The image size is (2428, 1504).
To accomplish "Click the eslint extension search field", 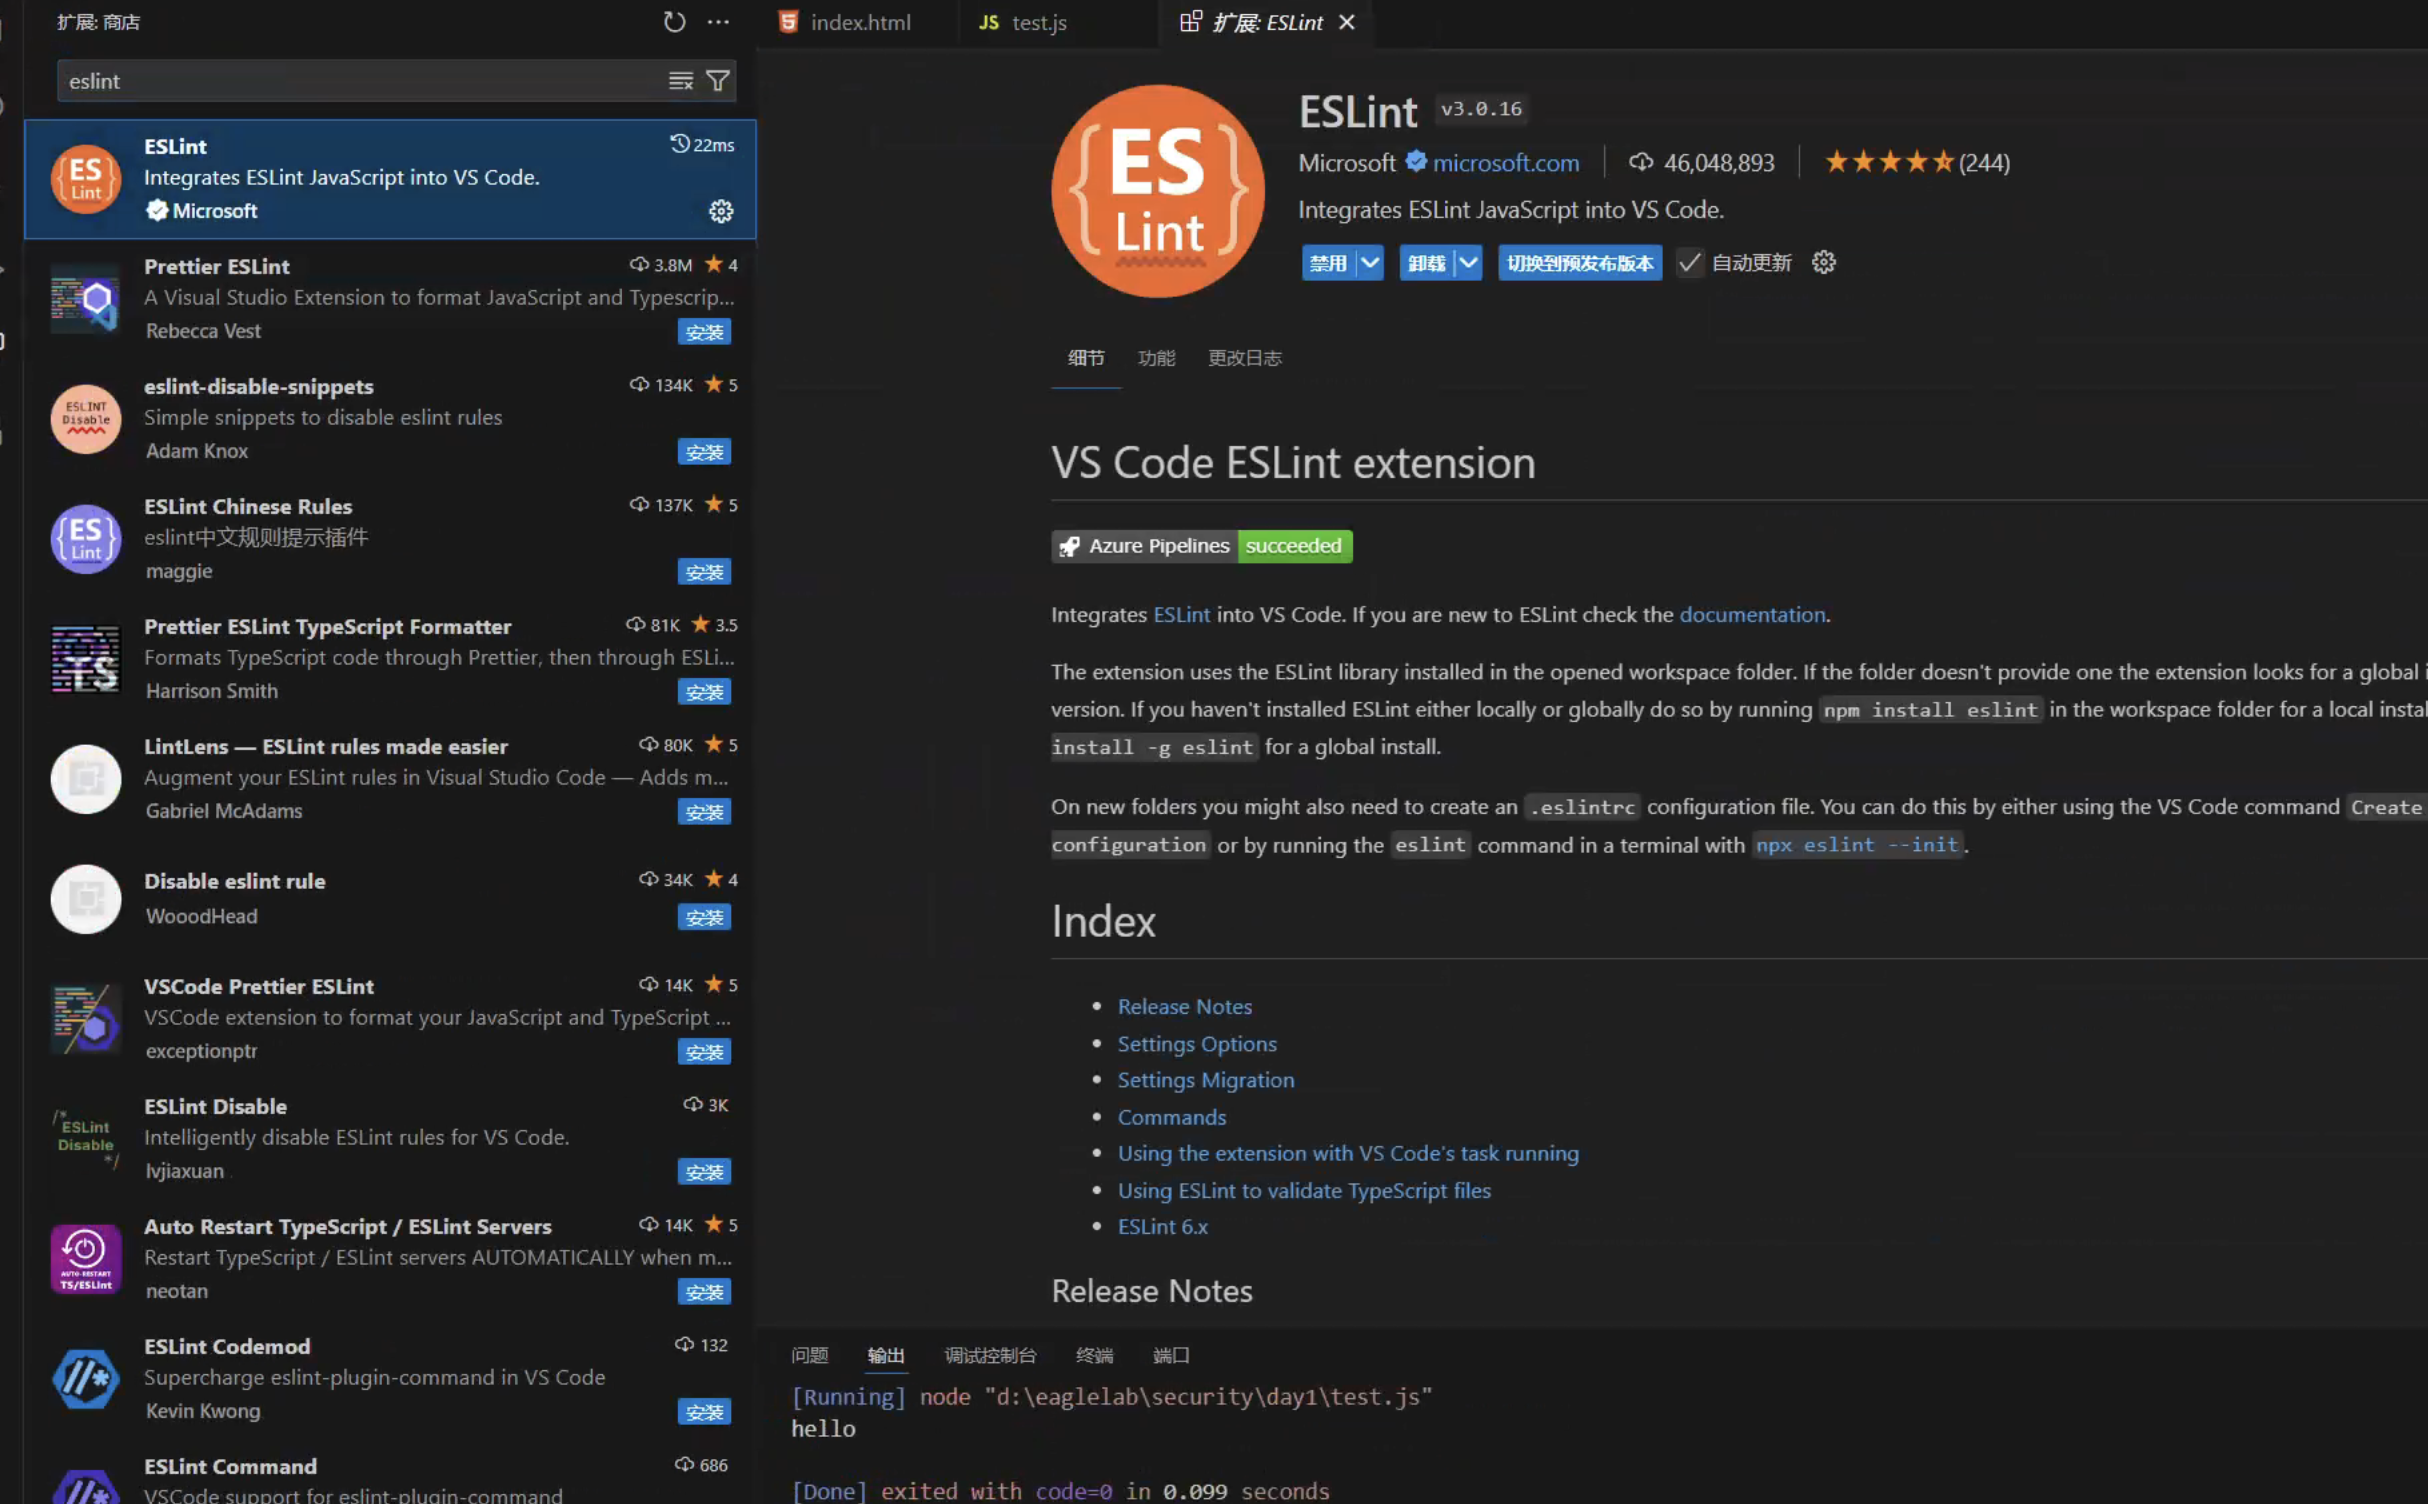I will pos(360,81).
